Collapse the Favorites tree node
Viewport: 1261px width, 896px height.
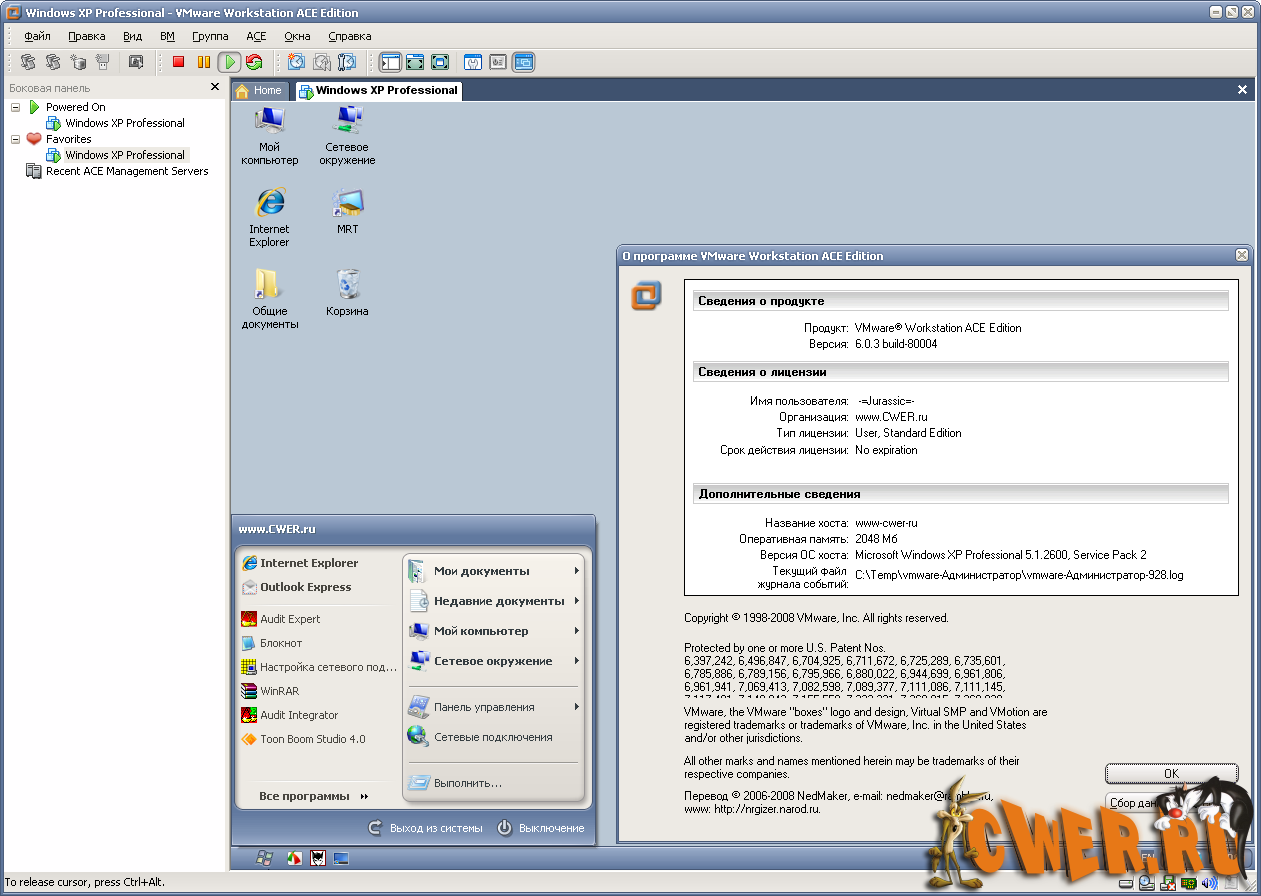15,139
